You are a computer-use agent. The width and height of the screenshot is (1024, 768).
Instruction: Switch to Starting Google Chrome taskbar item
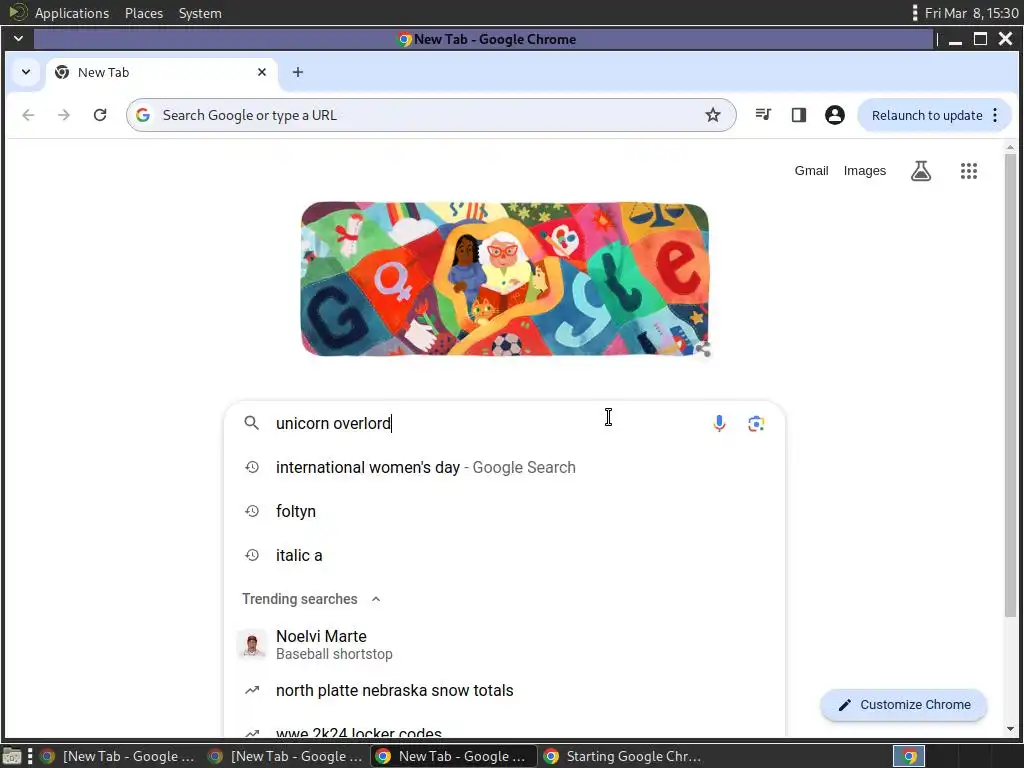click(x=622, y=756)
